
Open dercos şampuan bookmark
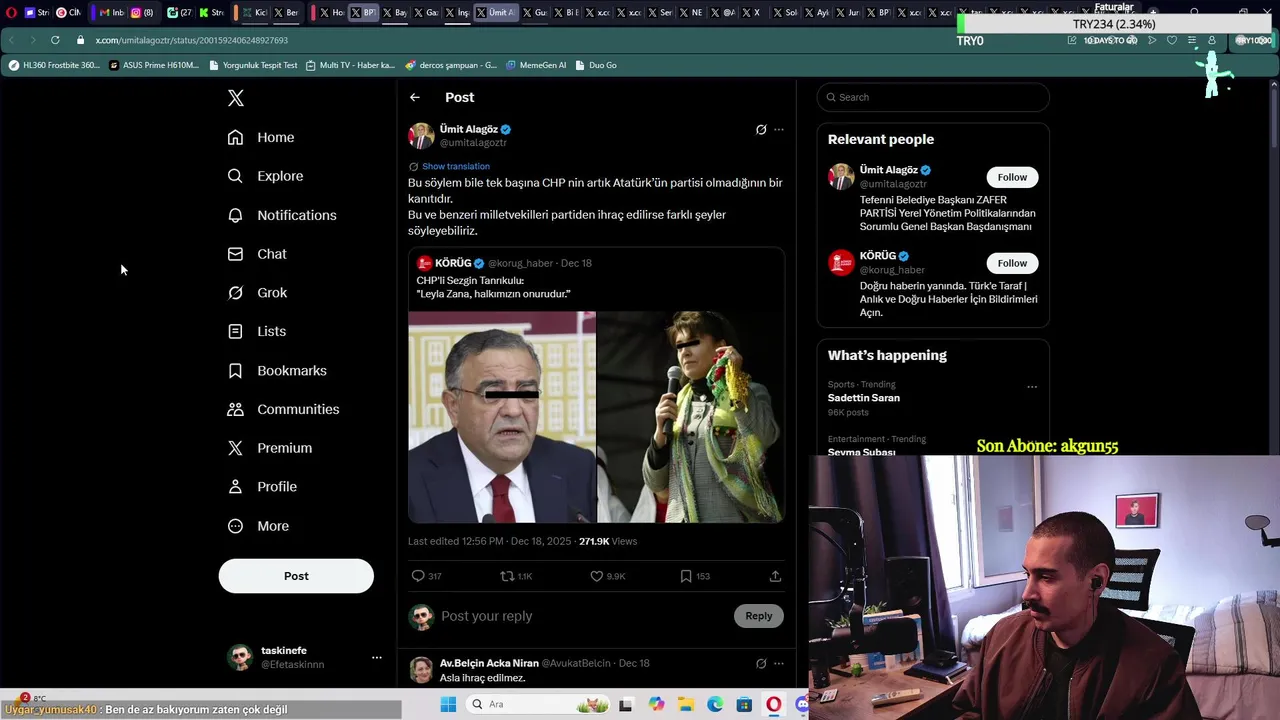(451, 65)
